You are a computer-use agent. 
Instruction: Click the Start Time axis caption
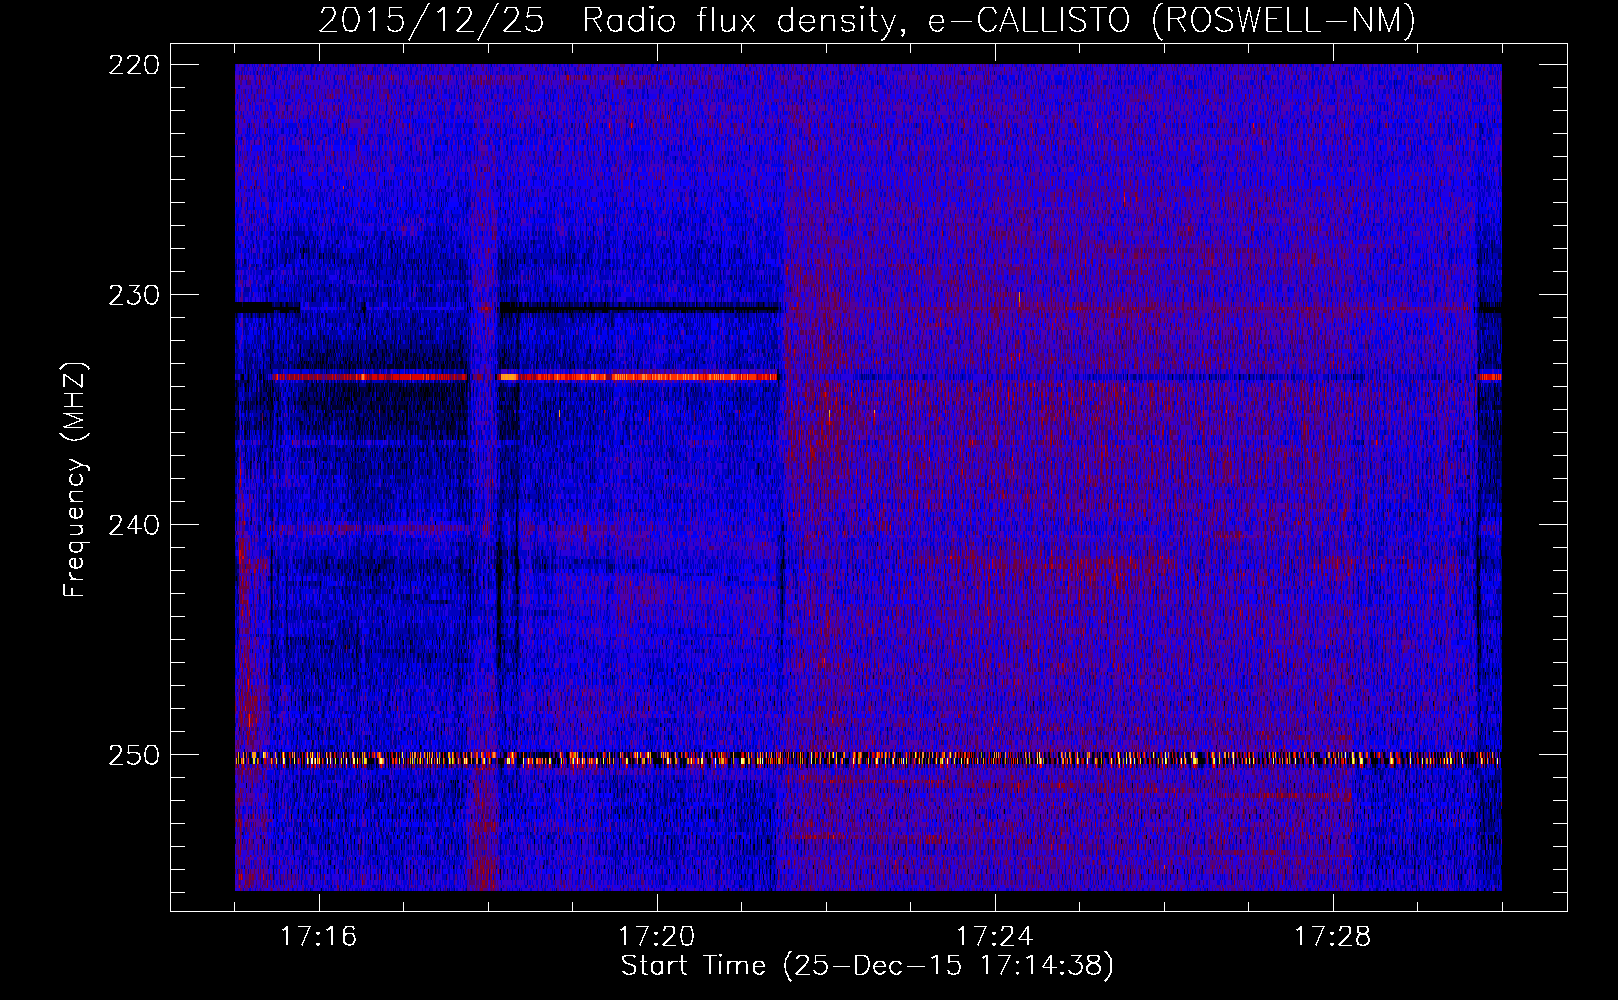click(867, 966)
